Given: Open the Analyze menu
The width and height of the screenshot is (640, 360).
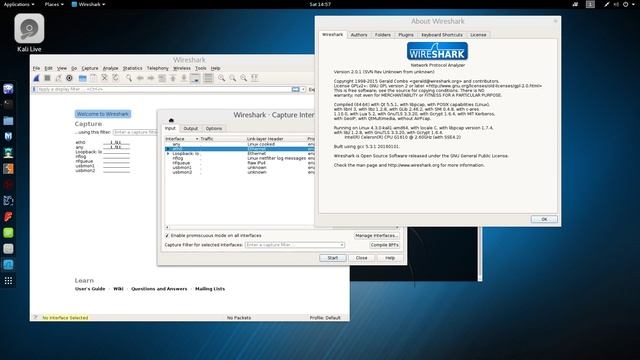Looking at the screenshot, I should (110, 68).
